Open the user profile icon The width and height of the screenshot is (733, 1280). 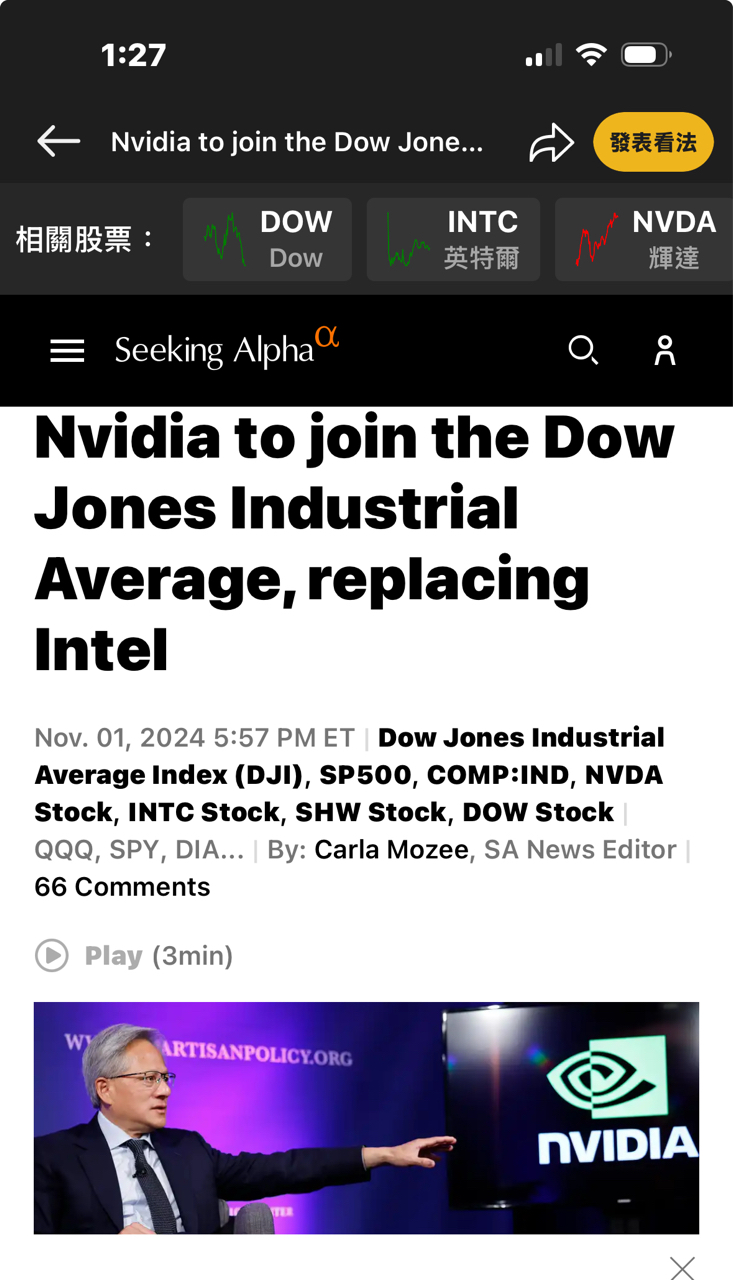665,350
